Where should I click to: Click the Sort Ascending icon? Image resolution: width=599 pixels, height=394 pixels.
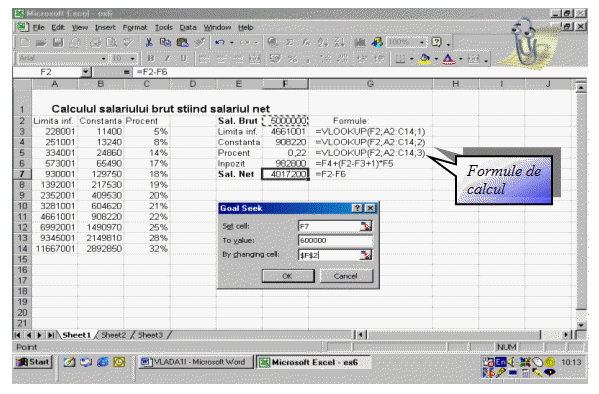pyautogui.click(x=323, y=42)
